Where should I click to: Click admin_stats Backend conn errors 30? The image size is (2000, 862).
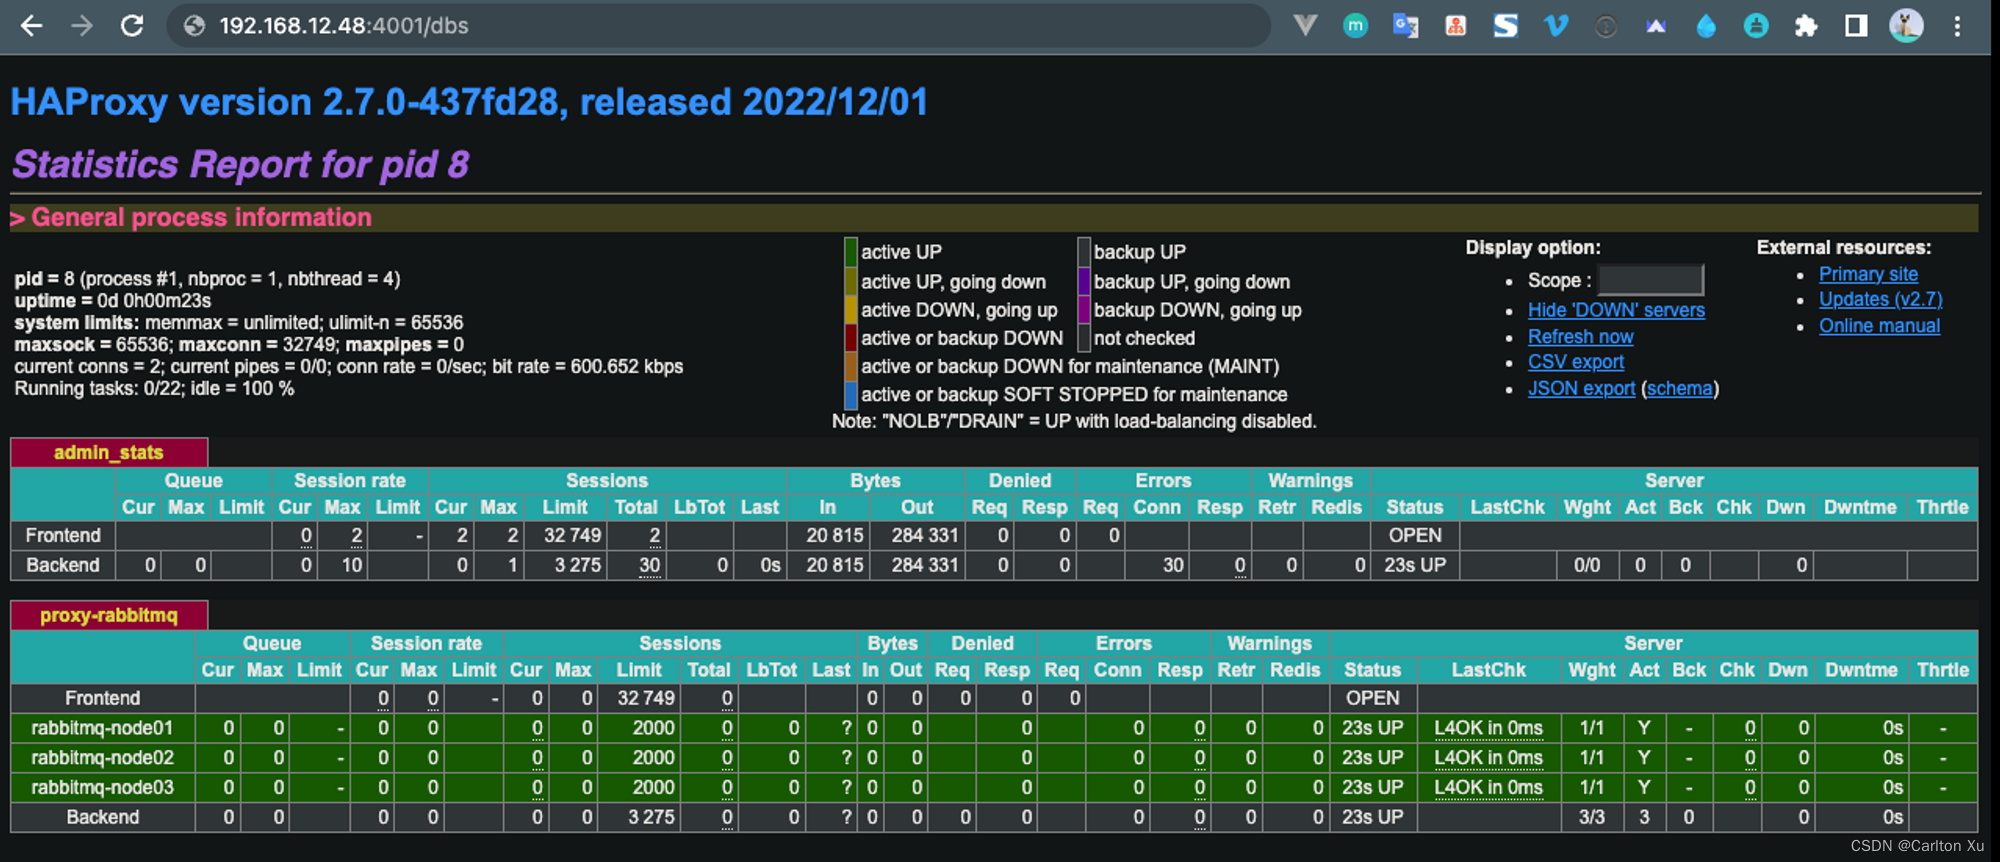[1172, 565]
